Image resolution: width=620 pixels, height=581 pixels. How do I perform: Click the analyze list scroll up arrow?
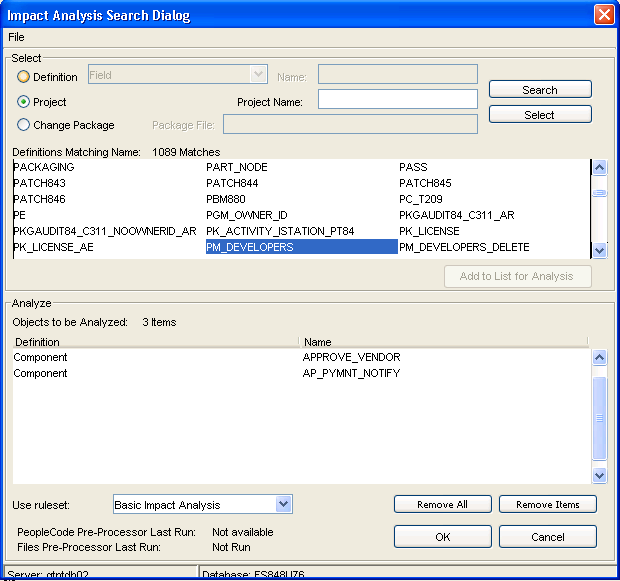click(599, 358)
